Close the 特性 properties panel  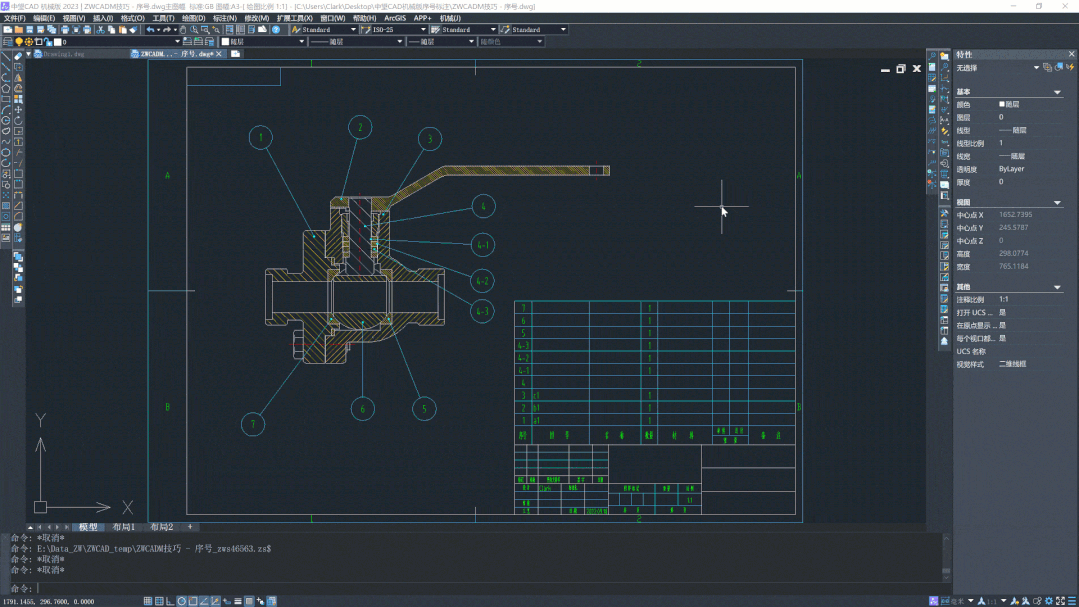point(1070,55)
